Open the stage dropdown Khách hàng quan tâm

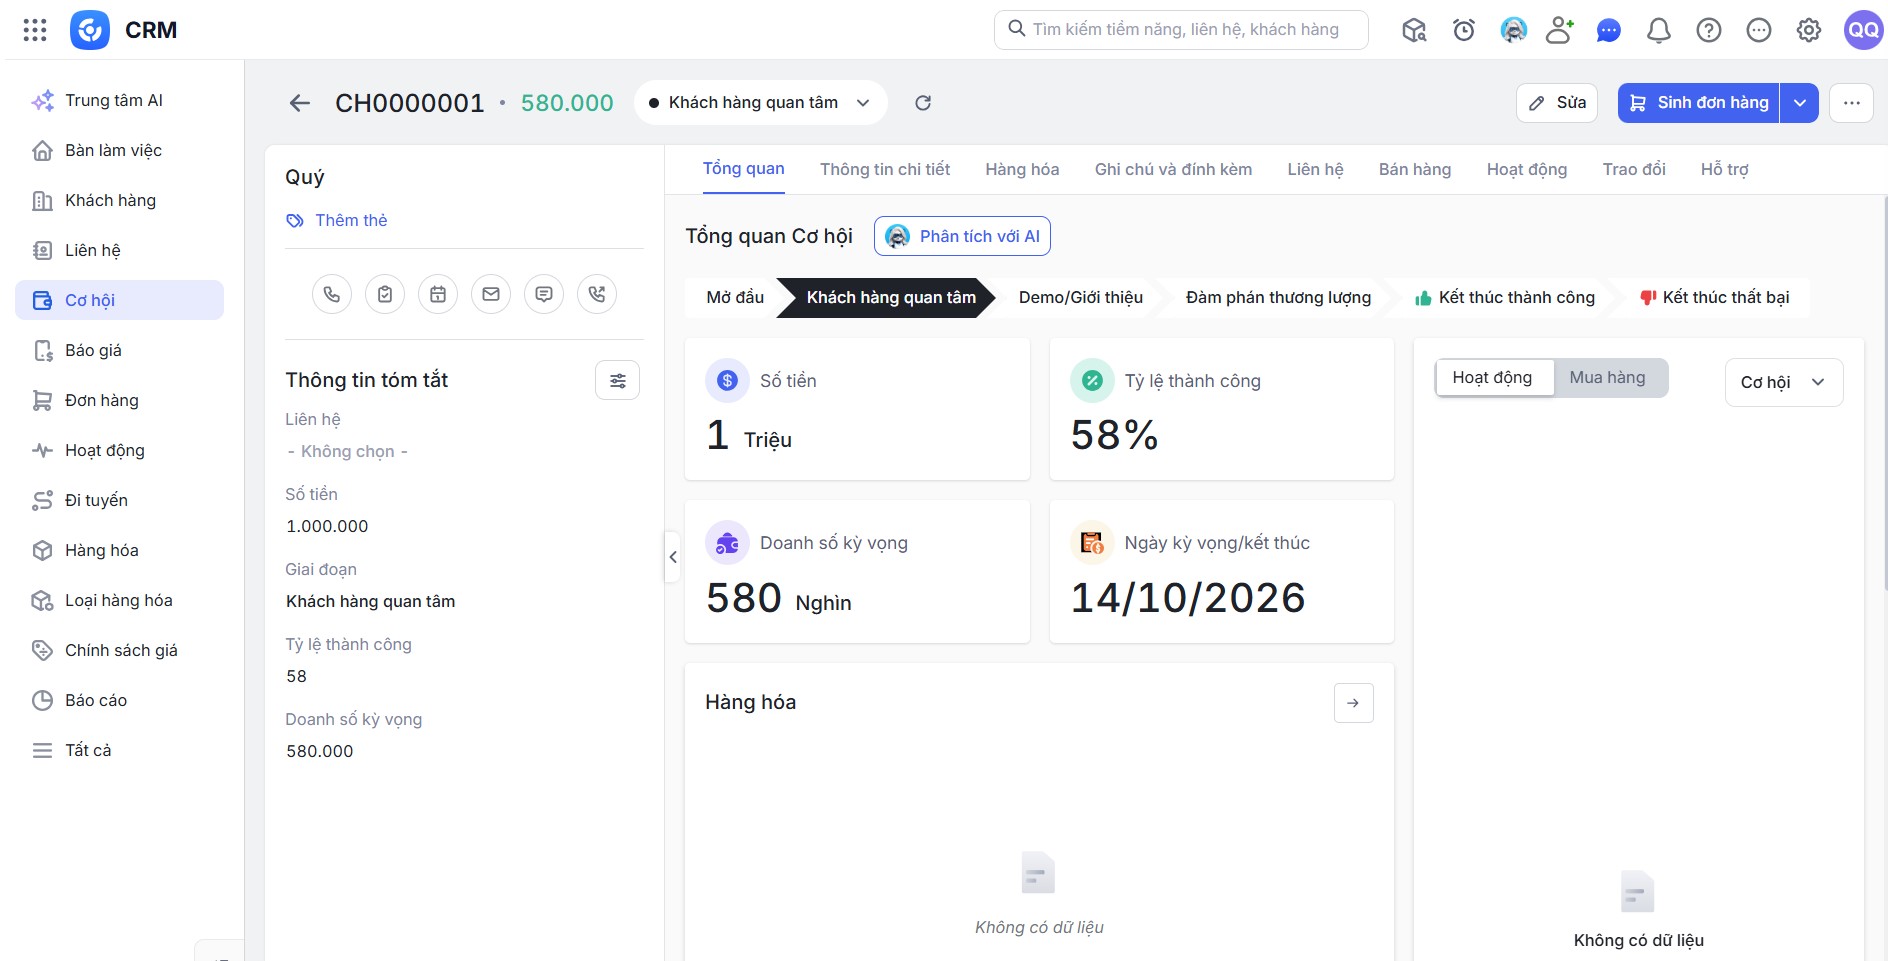(760, 103)
